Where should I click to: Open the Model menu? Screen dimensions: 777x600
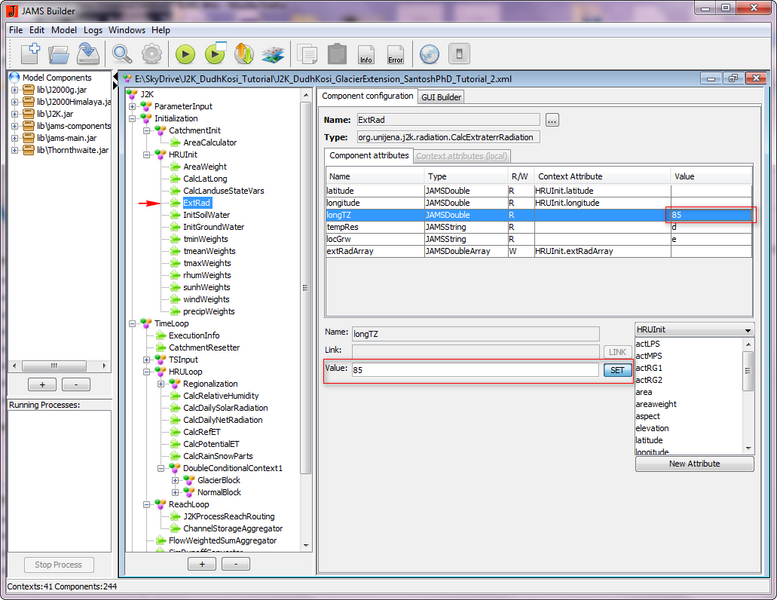click(x=63, y=30)
